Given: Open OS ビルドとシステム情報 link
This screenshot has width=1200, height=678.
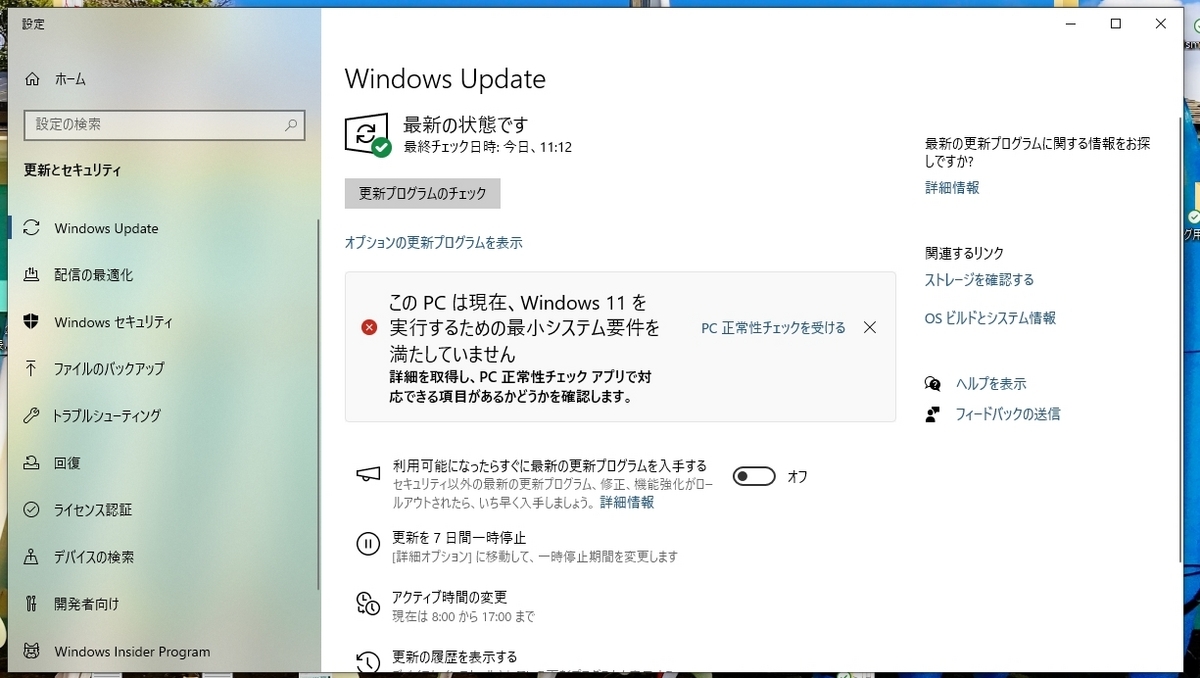Looking at the screenshot, I should 990,318.
